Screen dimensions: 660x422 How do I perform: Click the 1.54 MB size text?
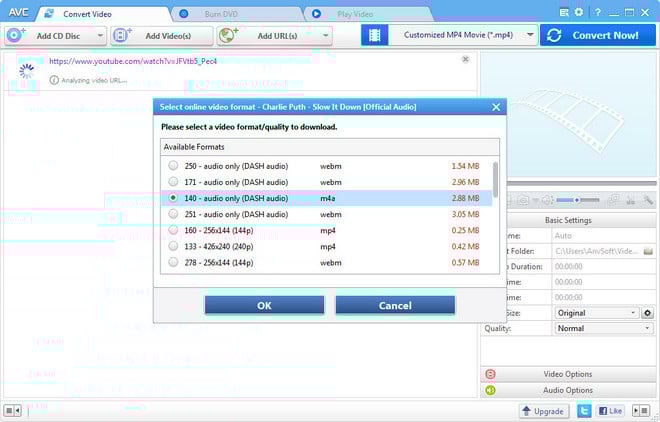pos(465,166)
